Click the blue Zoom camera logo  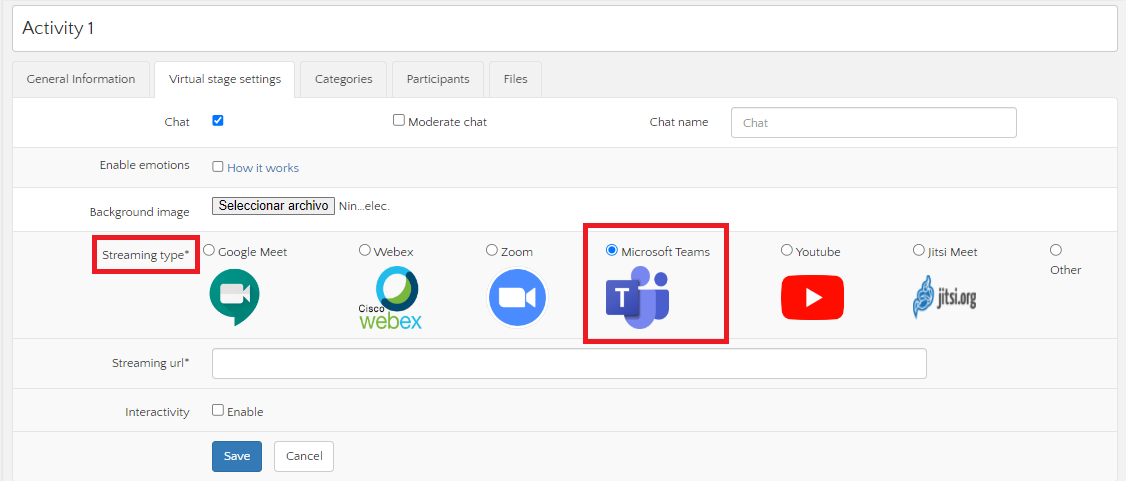517,298
